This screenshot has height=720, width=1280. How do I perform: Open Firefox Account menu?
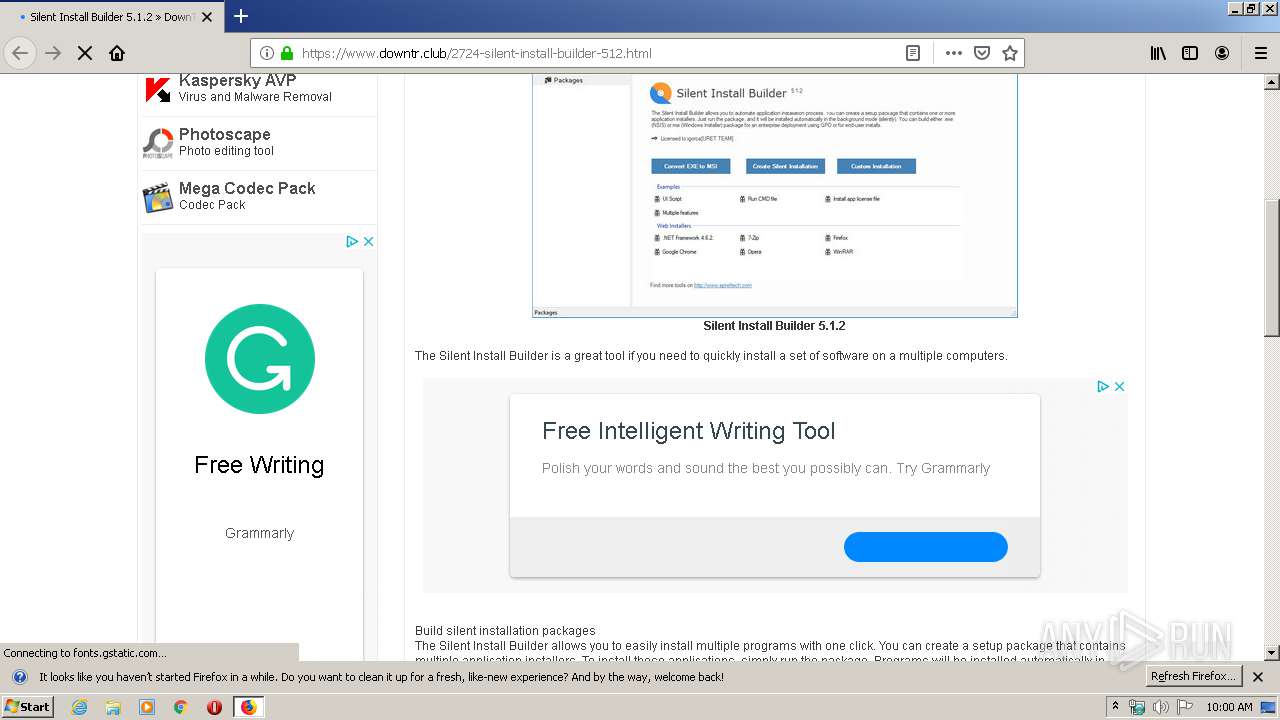click(1222, 53)
